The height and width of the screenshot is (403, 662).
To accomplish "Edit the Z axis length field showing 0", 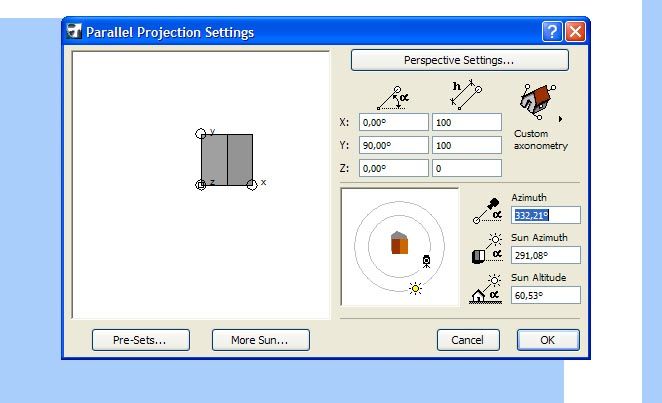I will tap(467, 168).
